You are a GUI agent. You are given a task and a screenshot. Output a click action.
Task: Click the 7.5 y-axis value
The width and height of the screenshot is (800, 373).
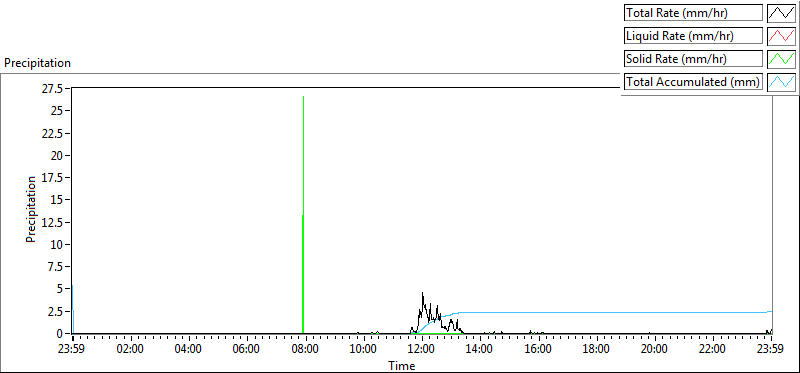pyautogui.click(x=55, y=266)
